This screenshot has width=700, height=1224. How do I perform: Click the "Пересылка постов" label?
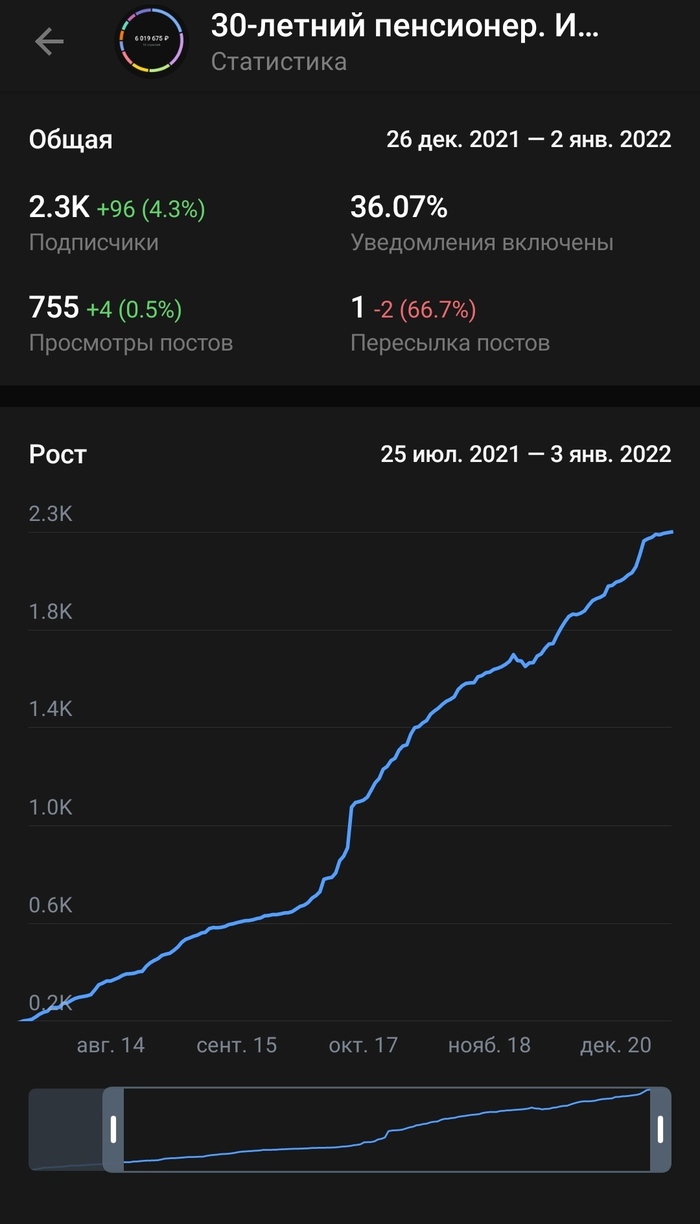point(450,343)
